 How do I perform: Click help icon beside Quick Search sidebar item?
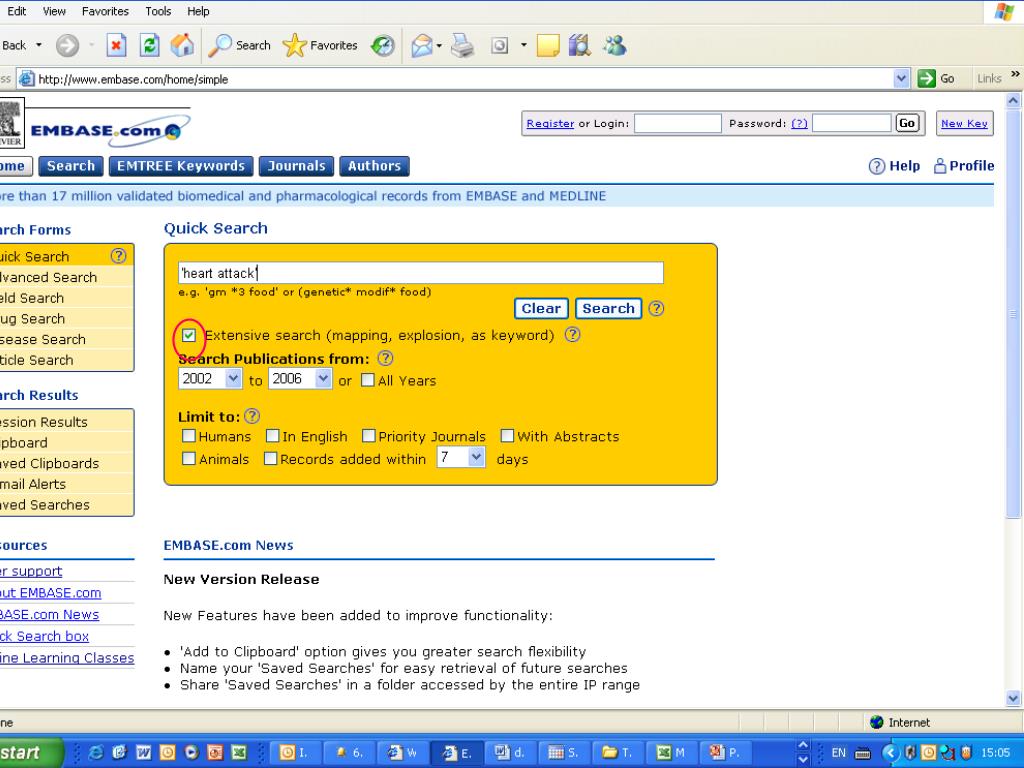point(118,256)
